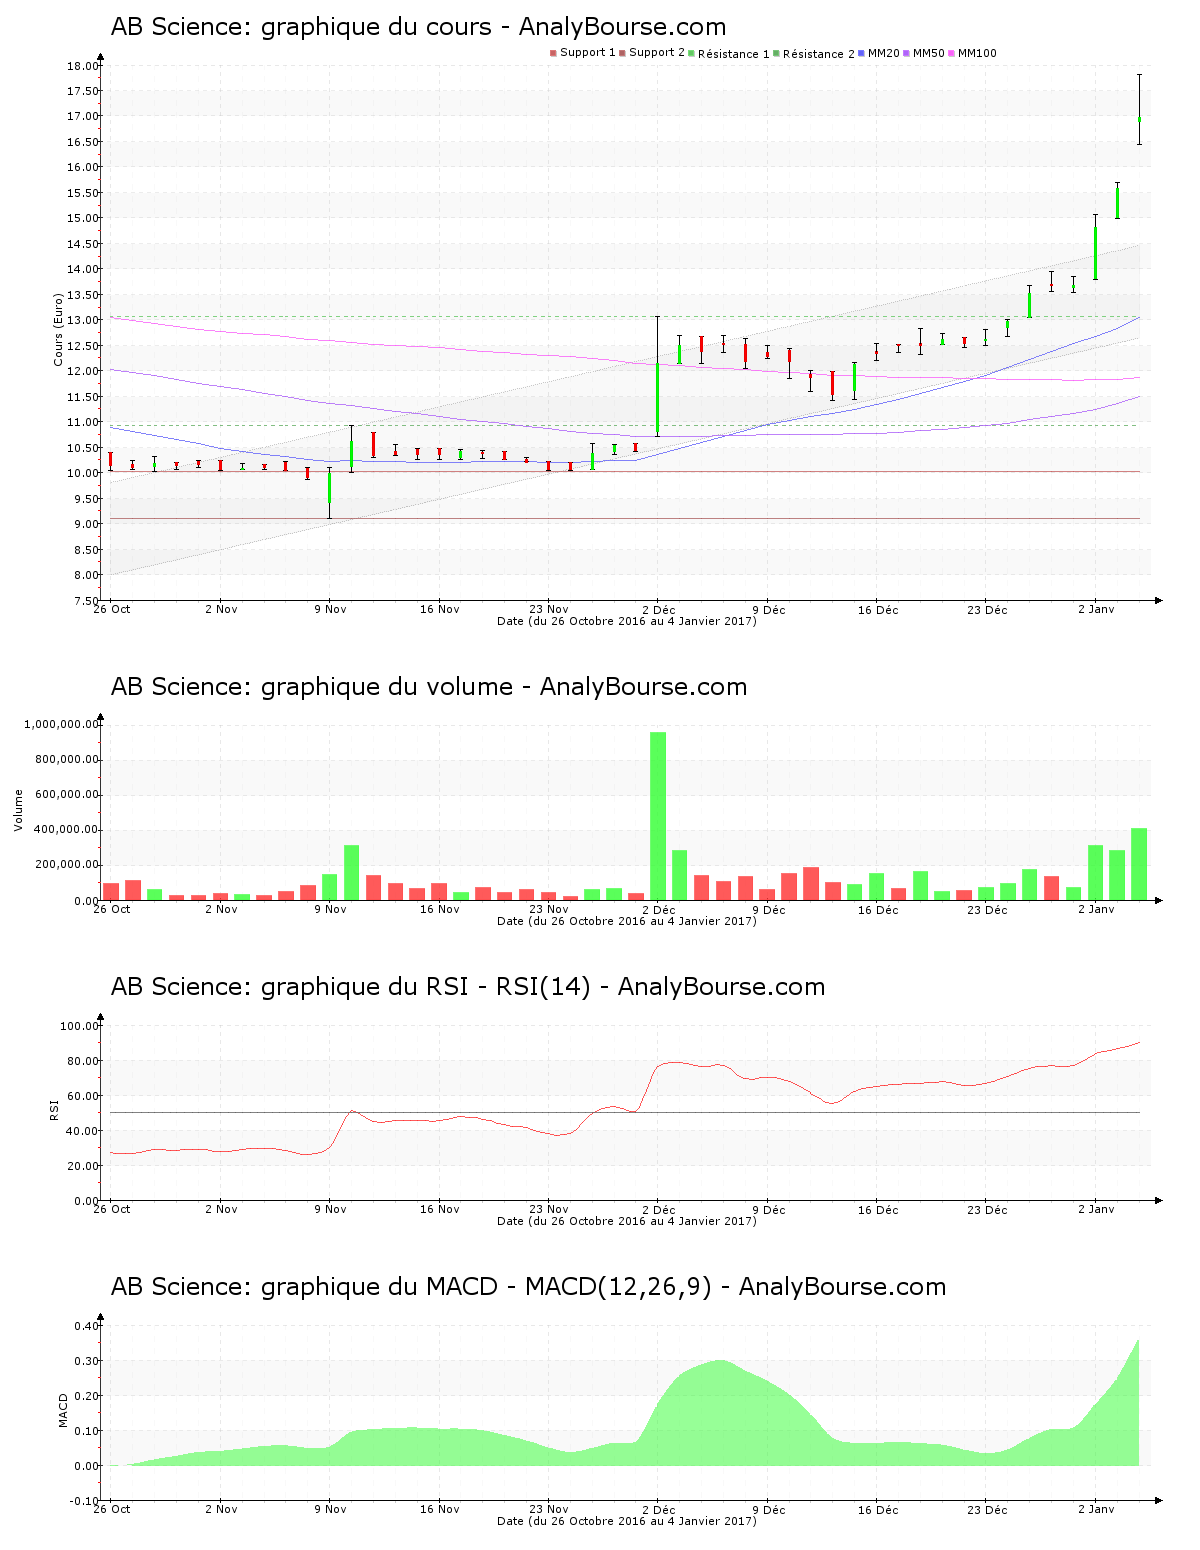
Task: Click the 400,000.00 volume axis value
Action: [x=66, y=830]
